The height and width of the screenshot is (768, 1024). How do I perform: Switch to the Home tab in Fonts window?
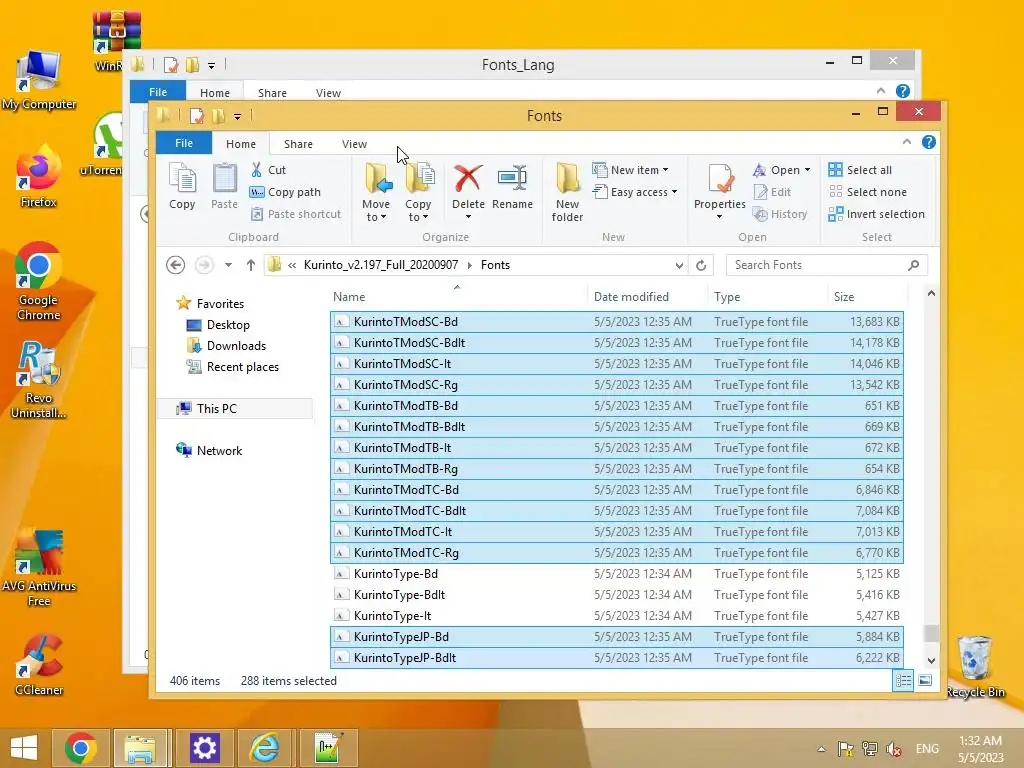click(x=241, y=144)
